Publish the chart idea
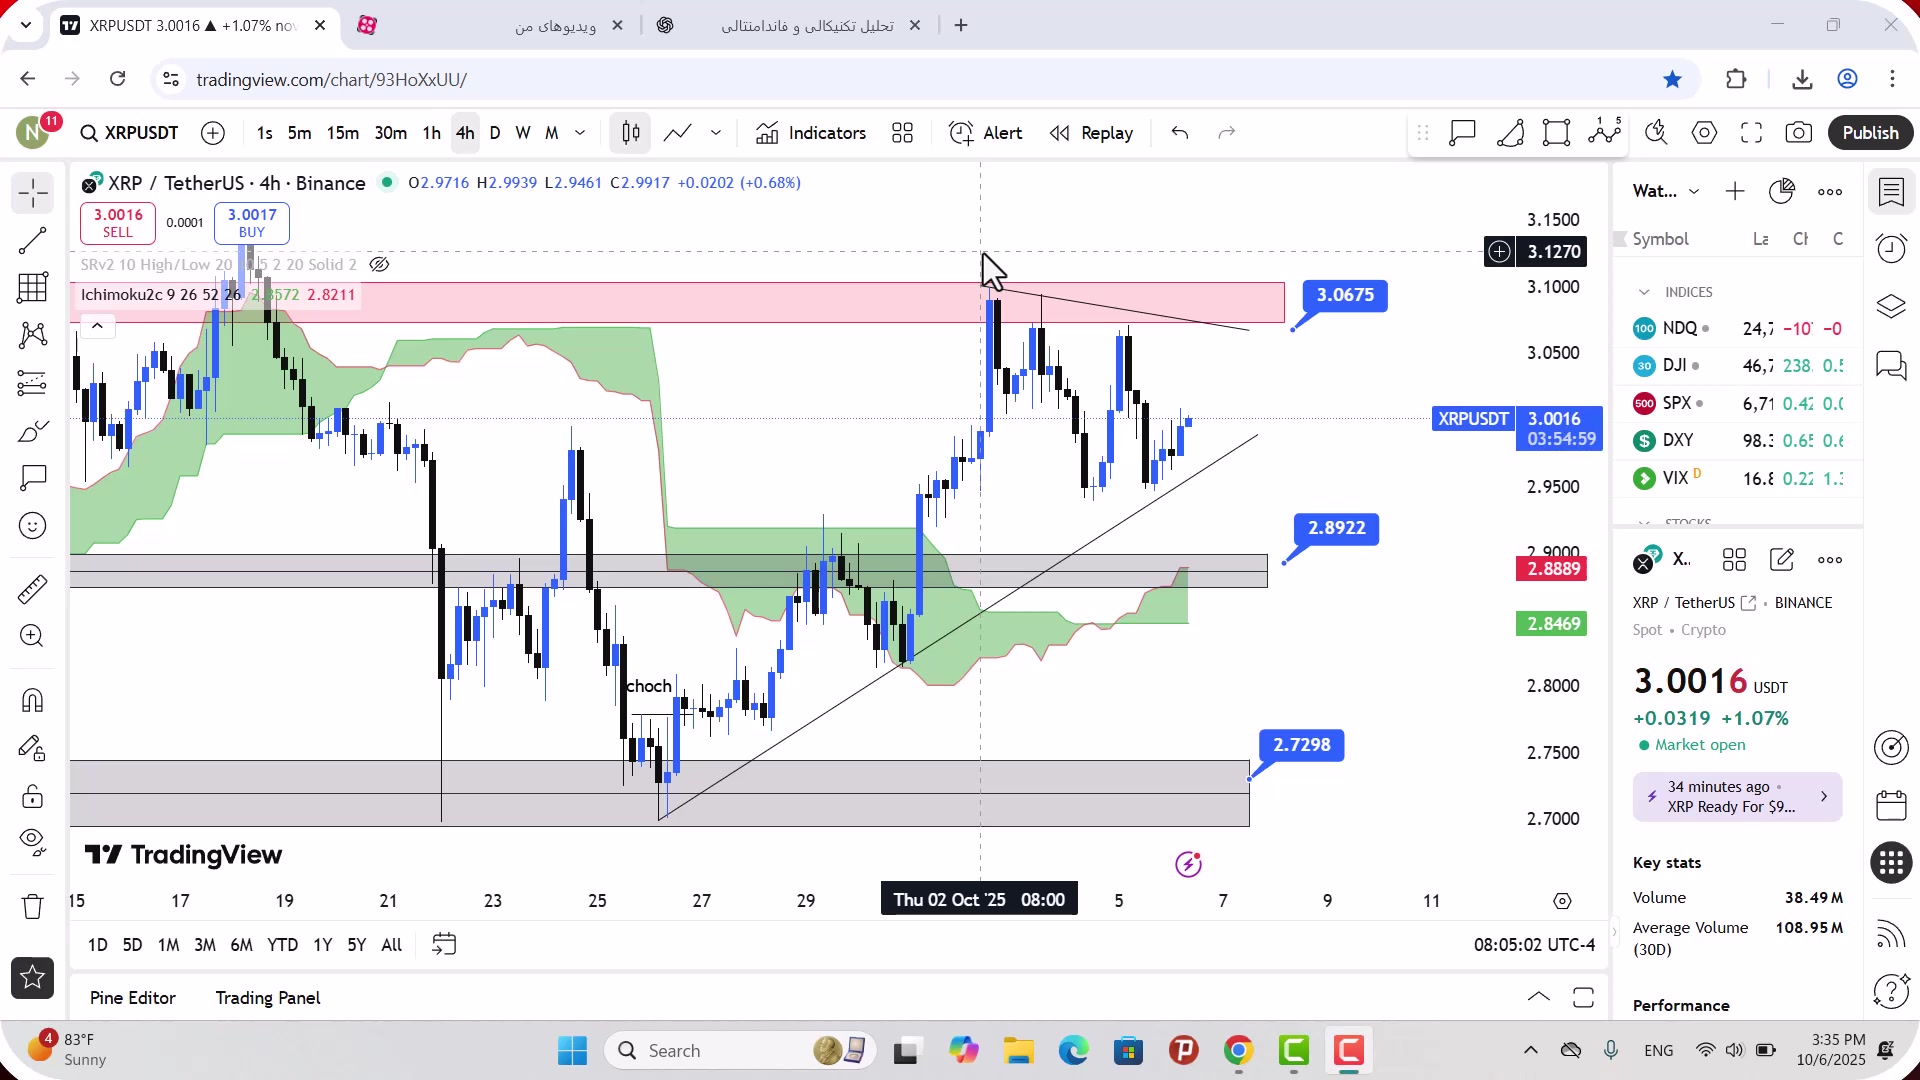The height and width of the screenshot is (1080, 1920). click(1871, 133)
